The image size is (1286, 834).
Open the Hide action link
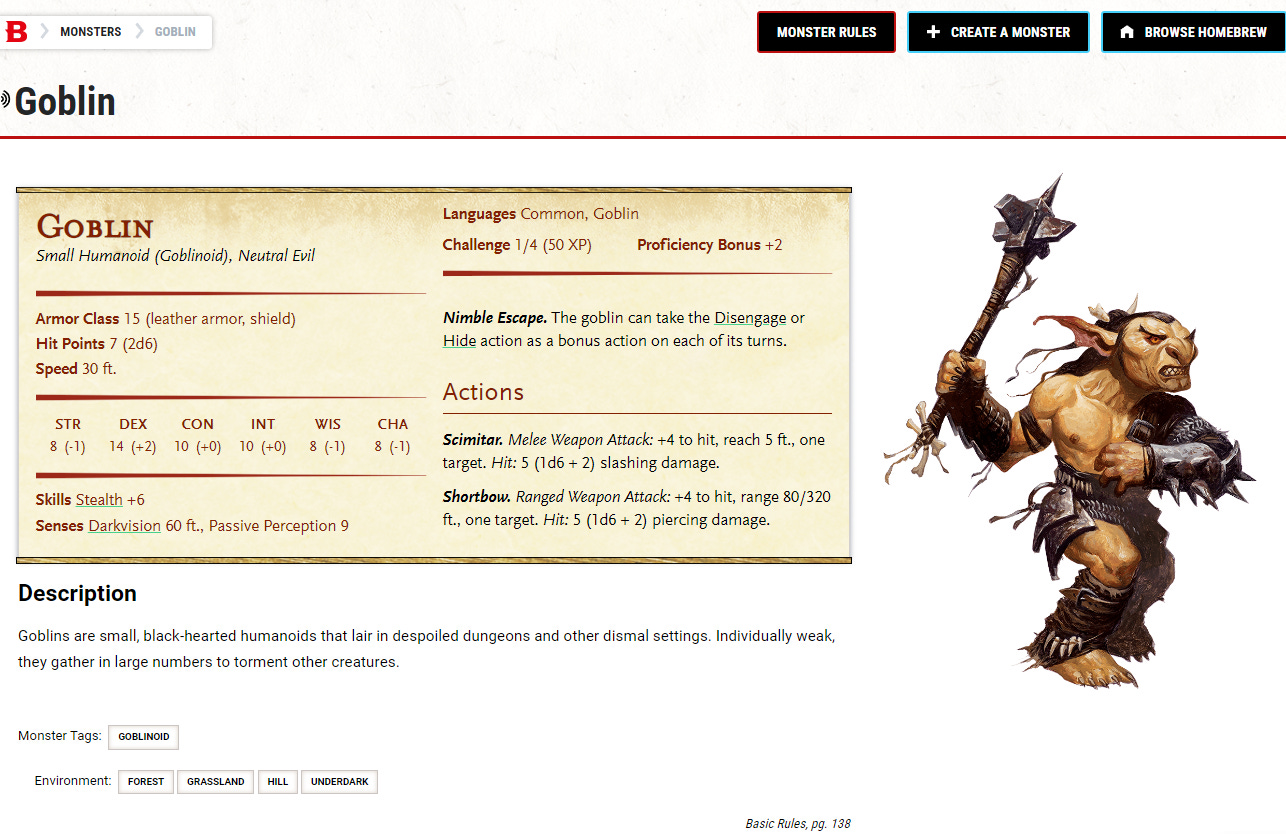(459, 340)
